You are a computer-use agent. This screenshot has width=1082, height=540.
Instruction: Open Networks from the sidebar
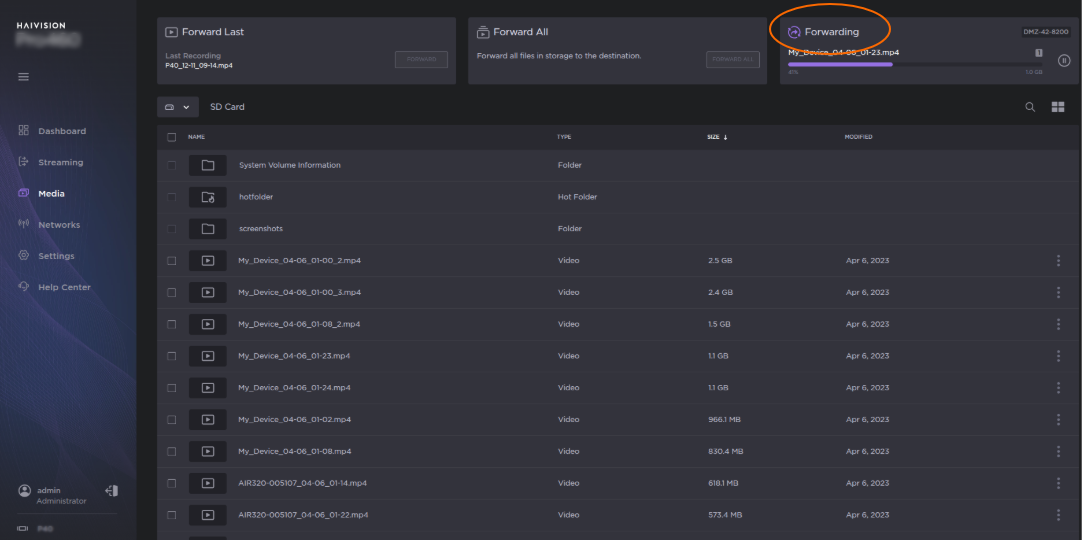coord(59,225)
